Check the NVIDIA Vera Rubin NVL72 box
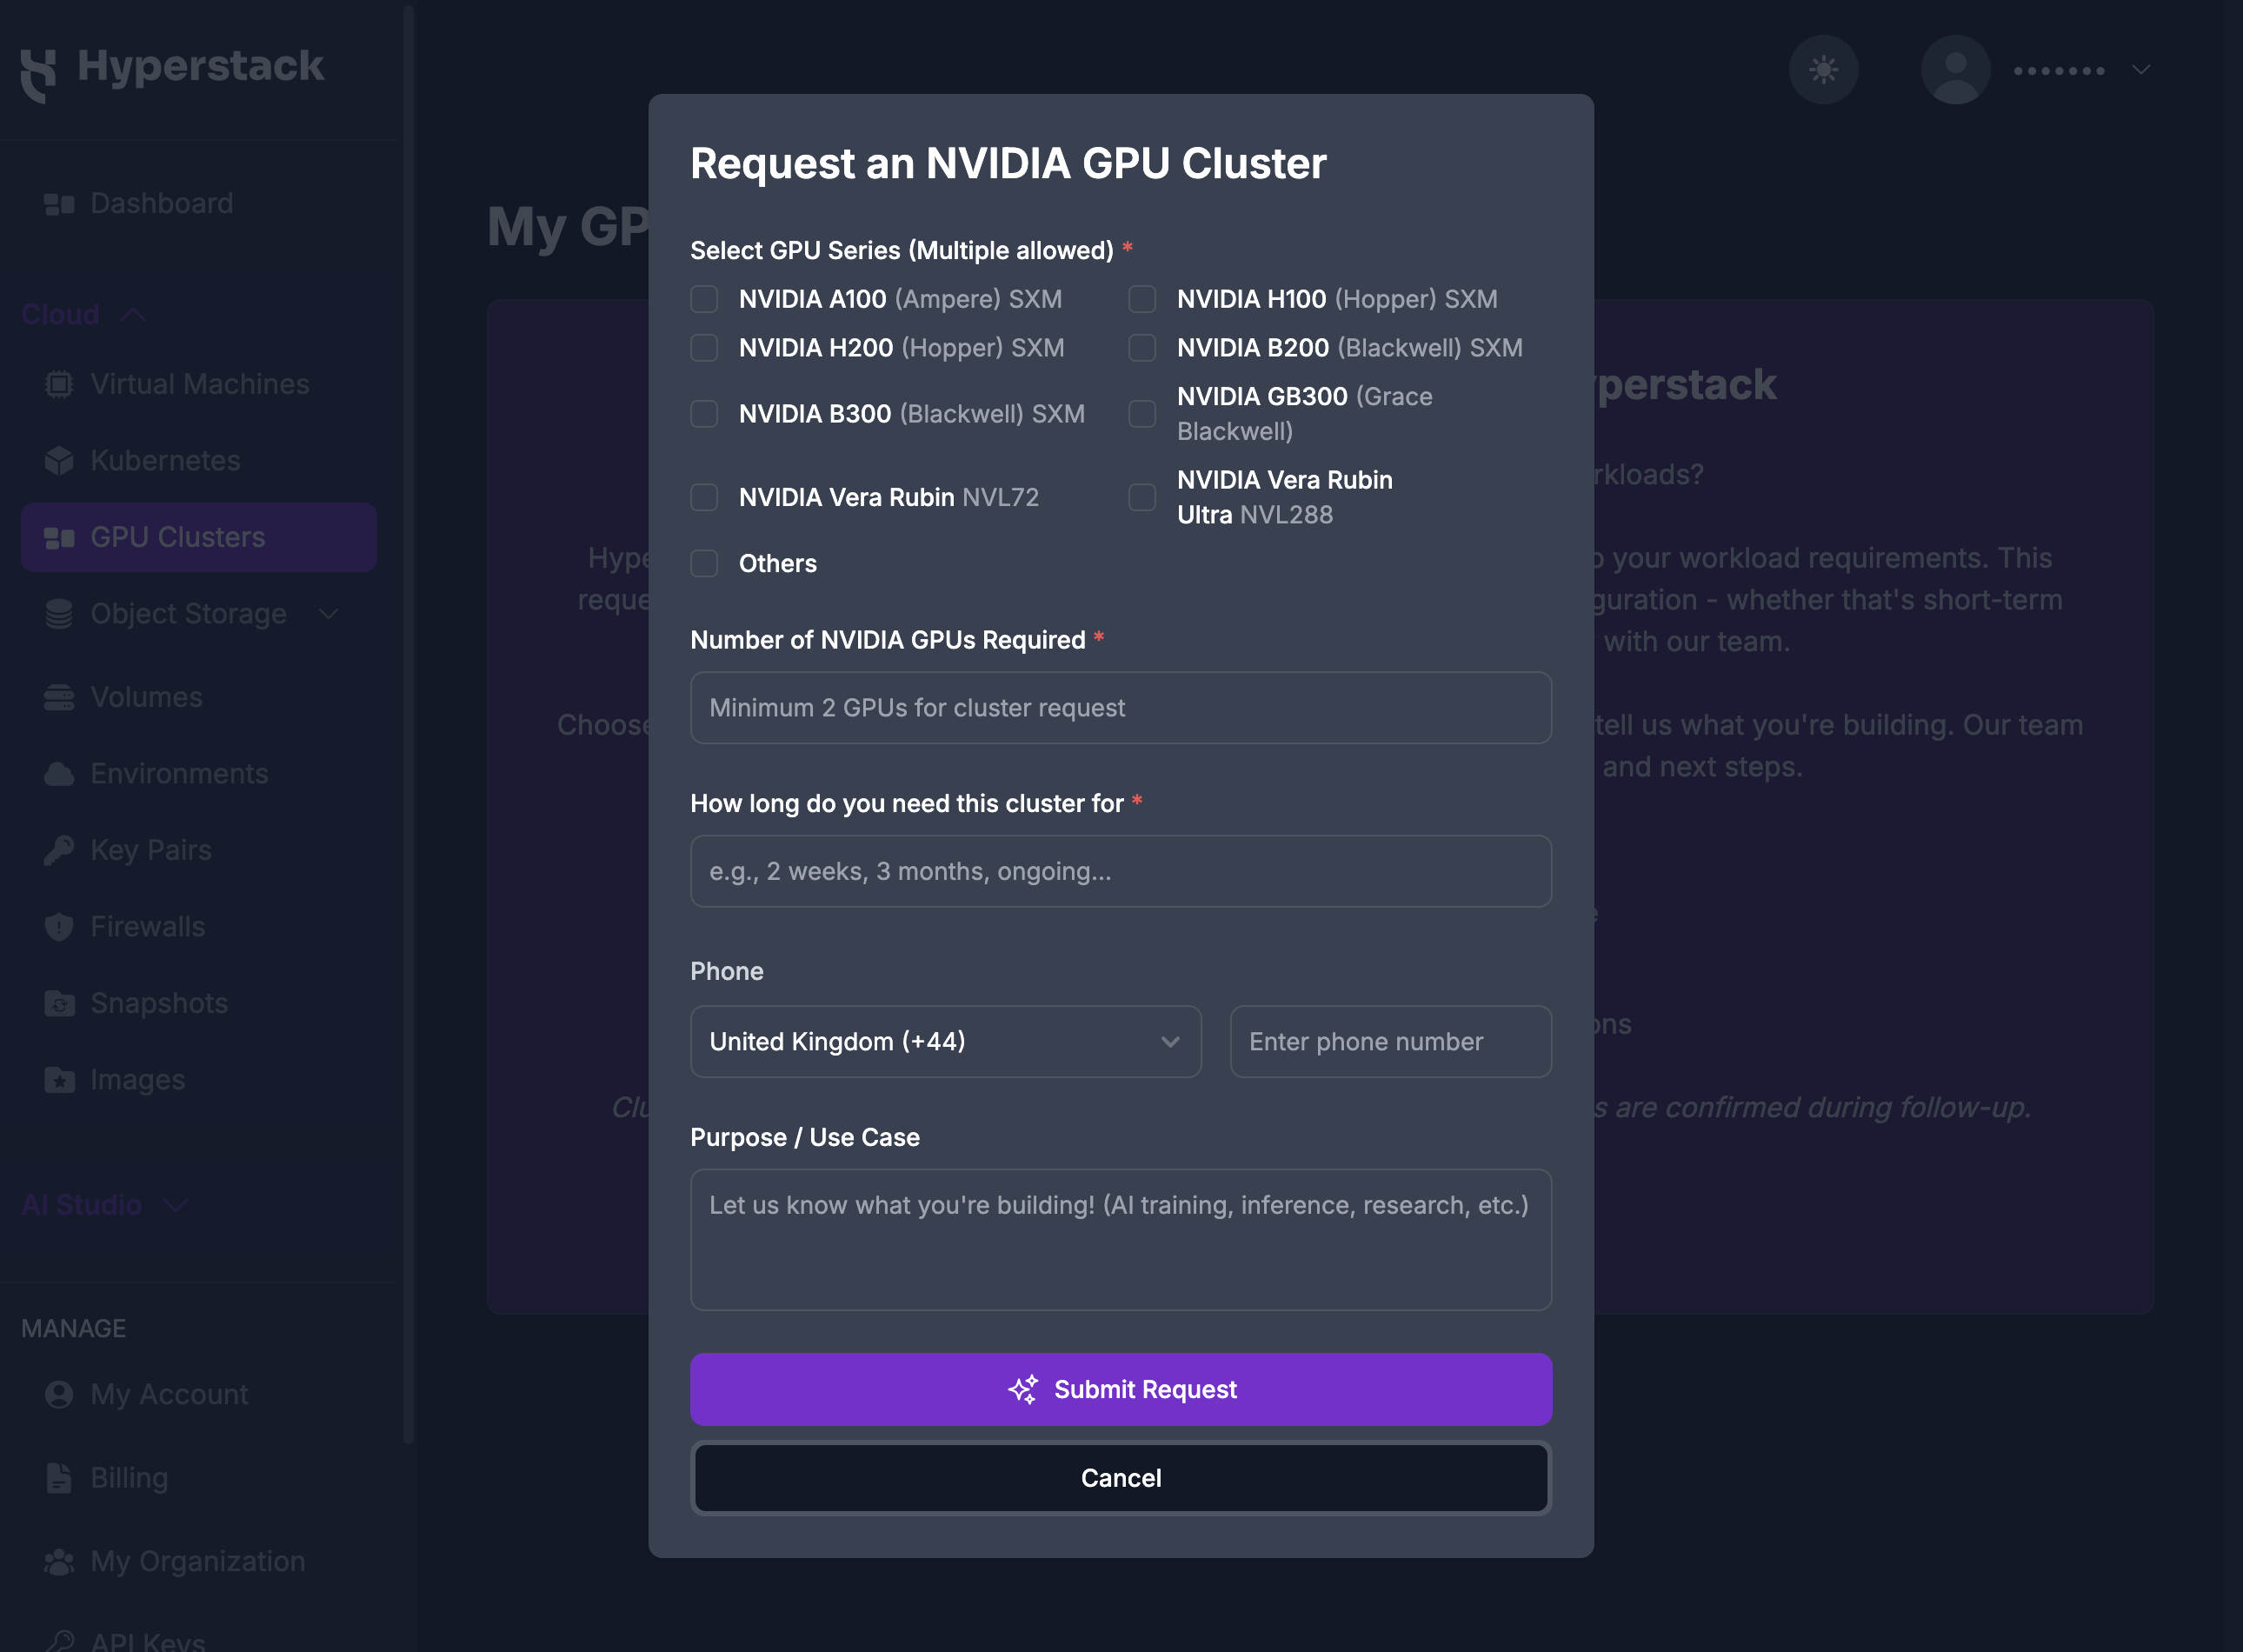 click(704, 497)
